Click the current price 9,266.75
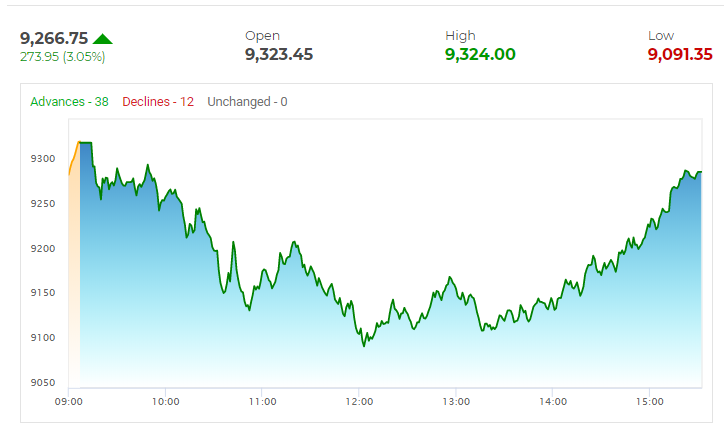The image size is (724, 428). pos(54,38)
